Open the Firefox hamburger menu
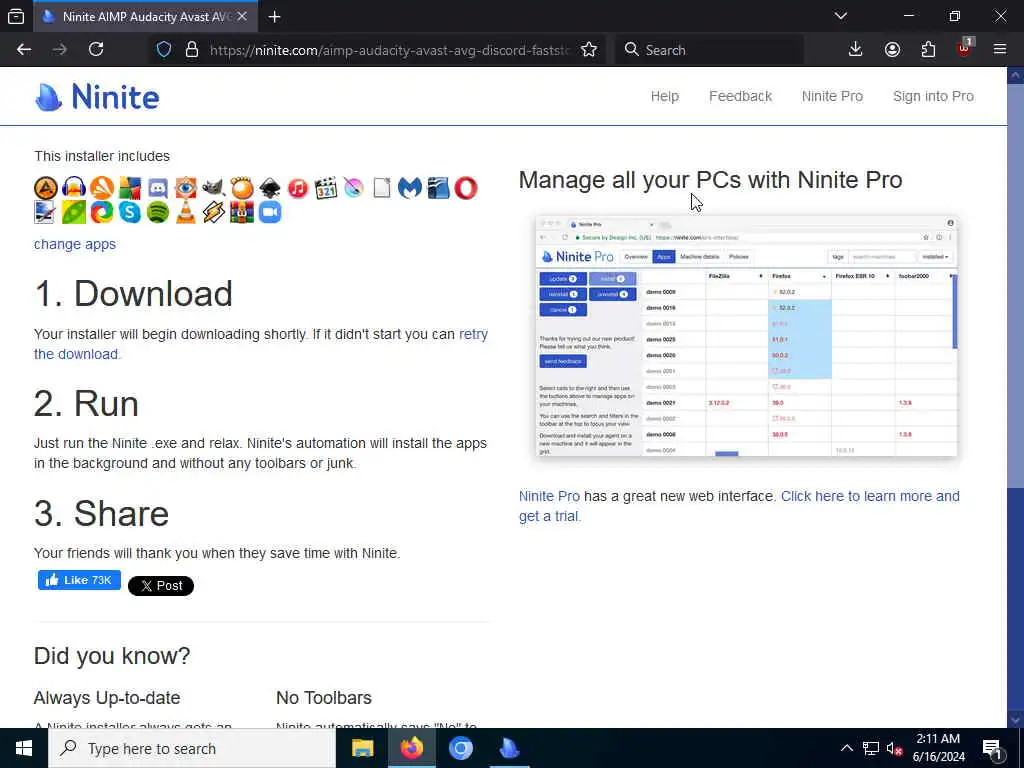Viewport: 1024px width, 768px height. [1000, 50]
